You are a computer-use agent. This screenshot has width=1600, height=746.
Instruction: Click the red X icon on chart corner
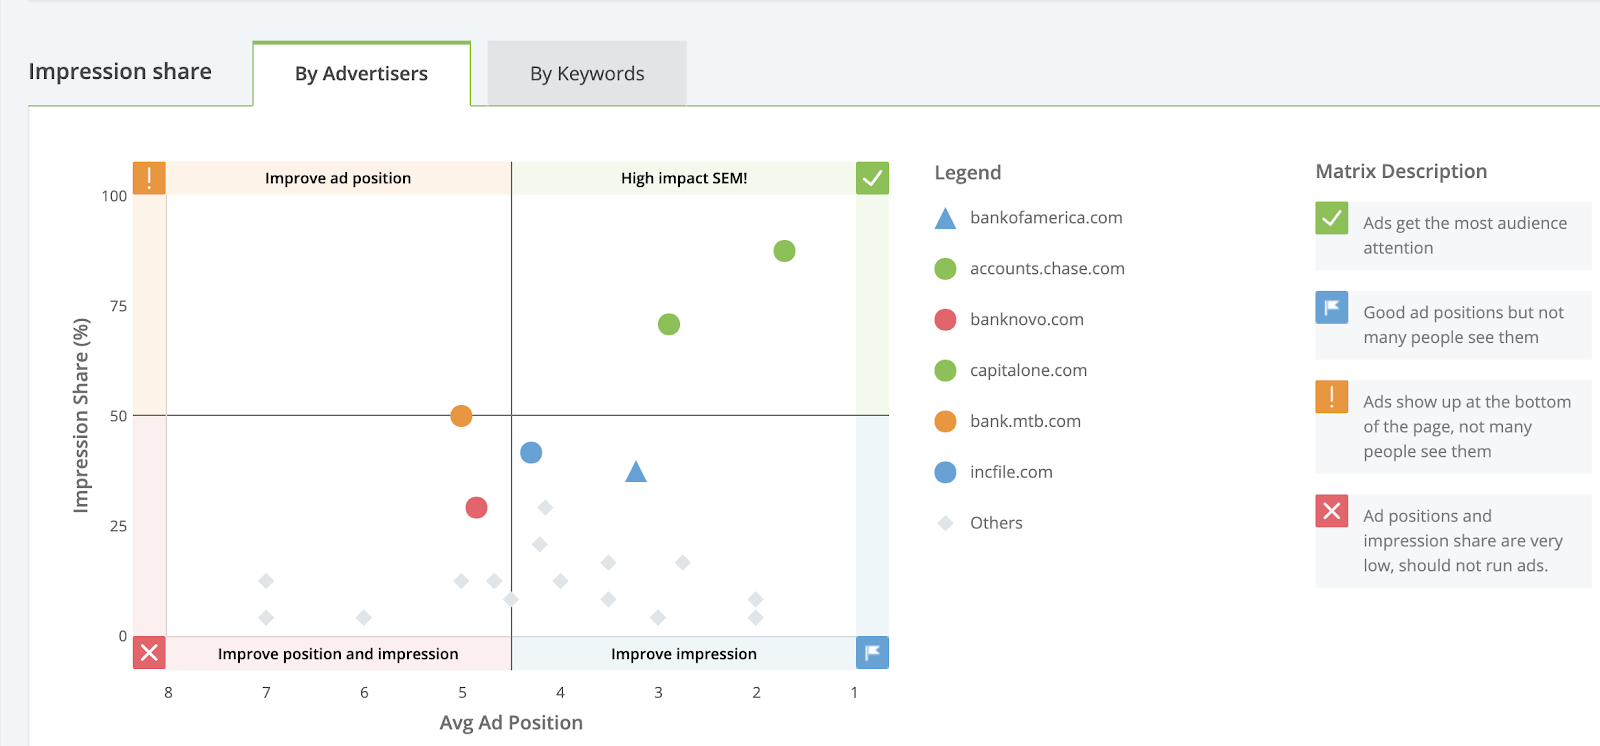tap(149, 653)
